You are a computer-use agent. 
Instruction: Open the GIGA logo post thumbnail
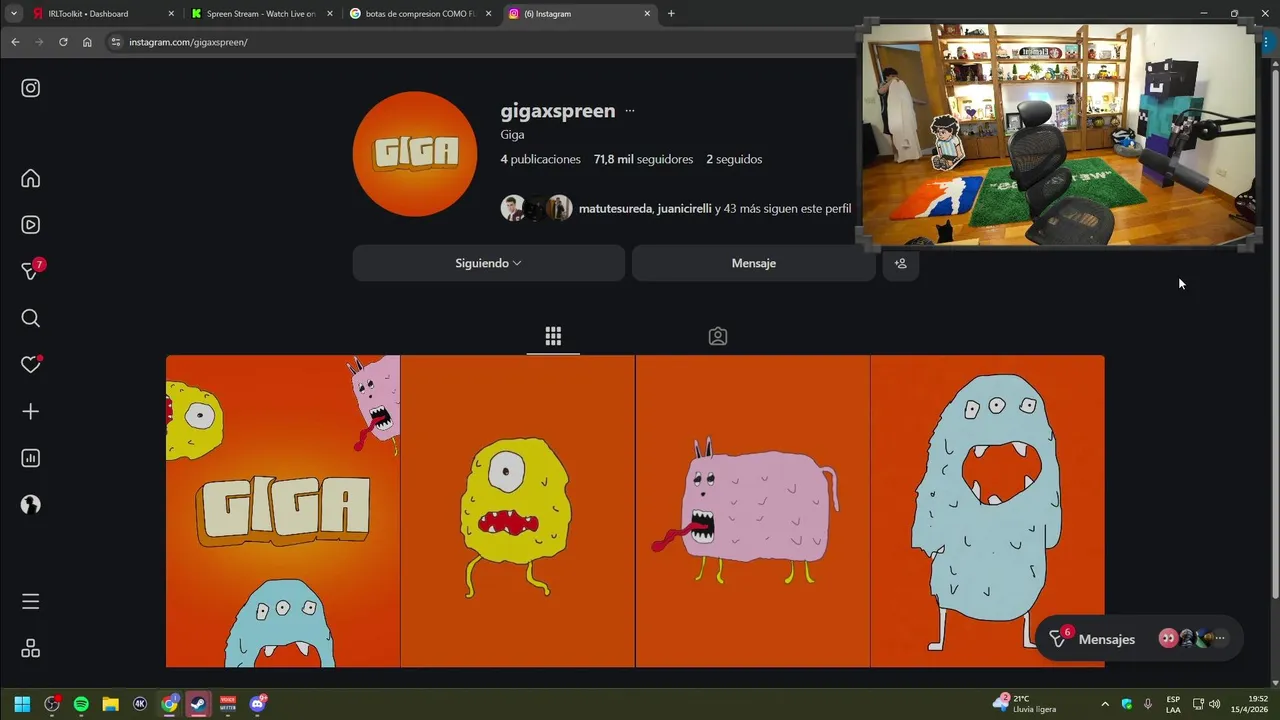[283, 511]
